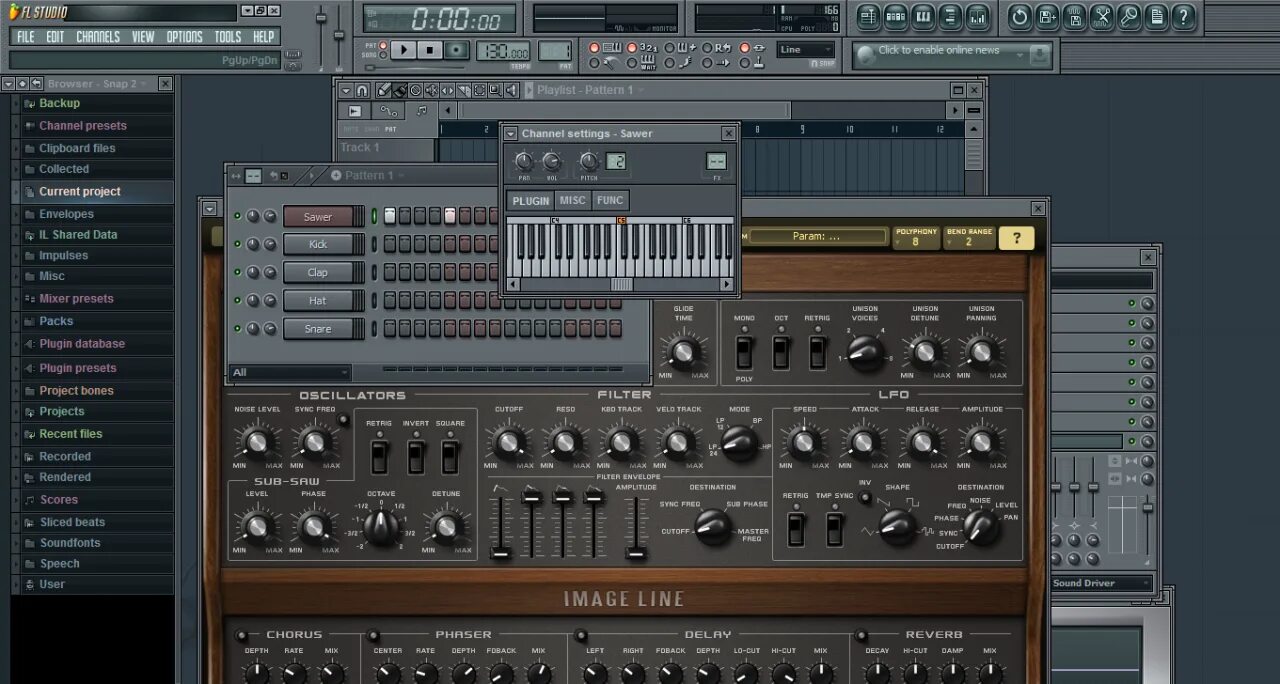
Task: Select the selection tool in Playlist toolbar
Action: 480,90
